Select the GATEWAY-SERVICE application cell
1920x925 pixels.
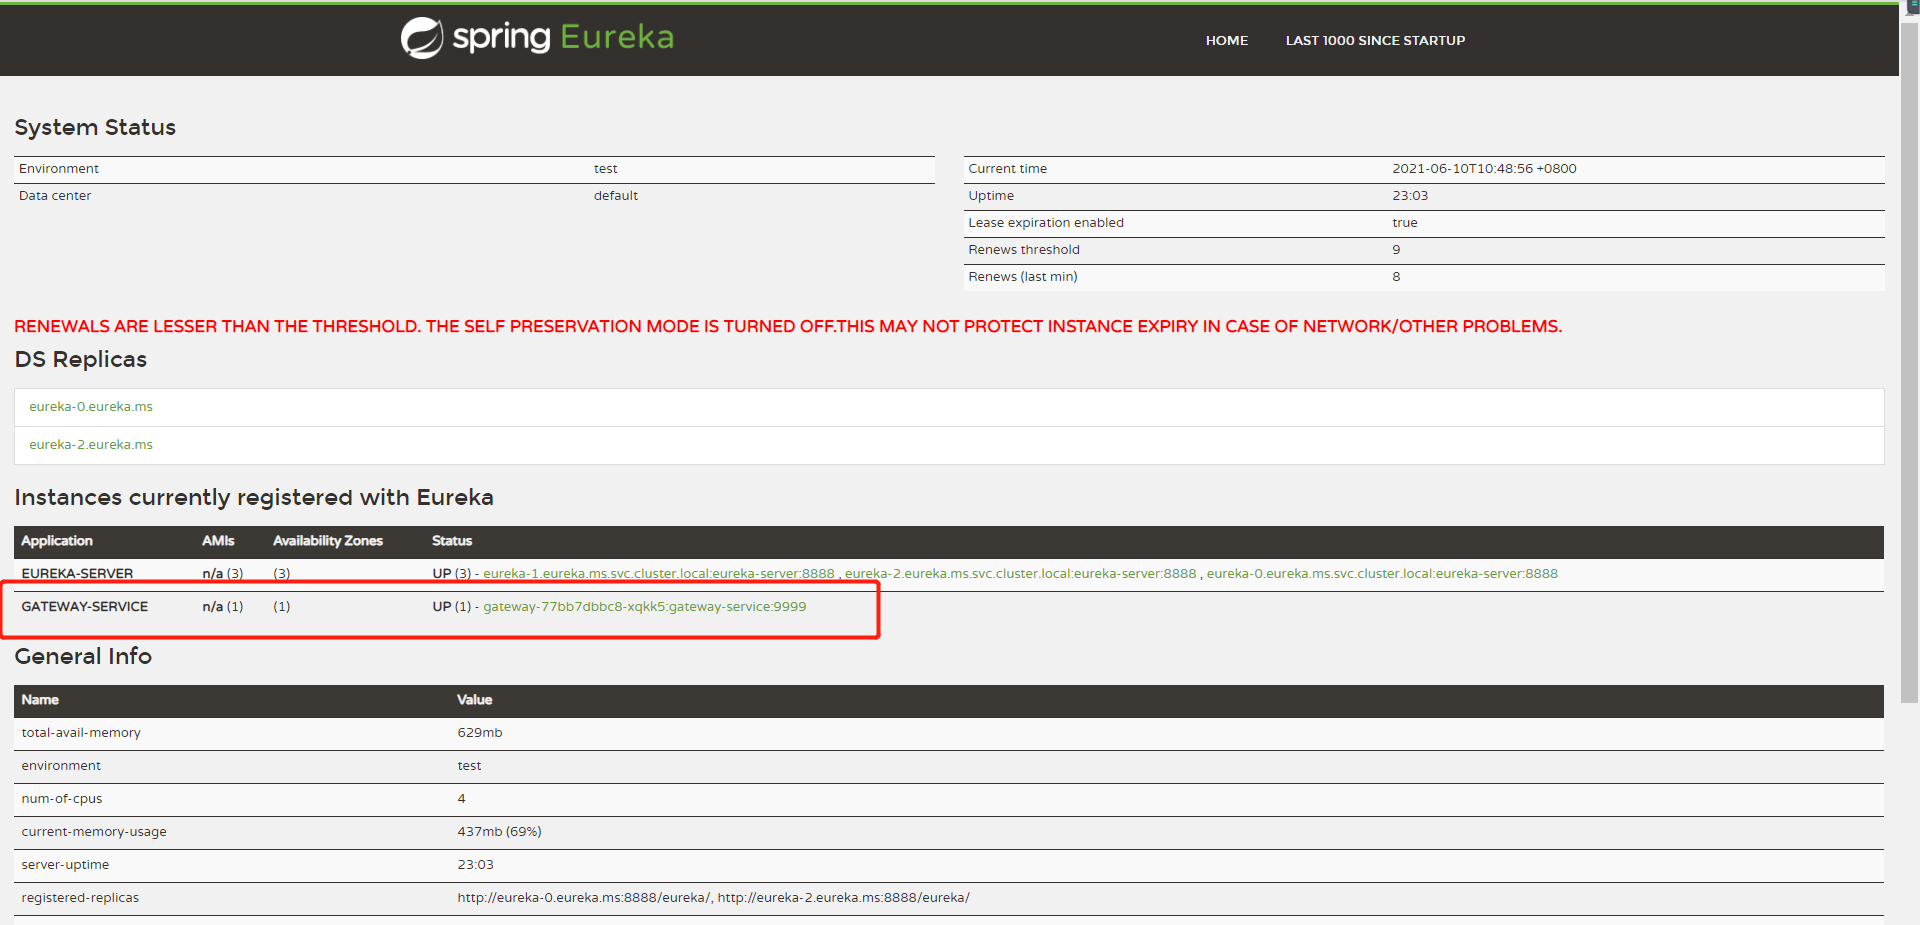[85, 607]
